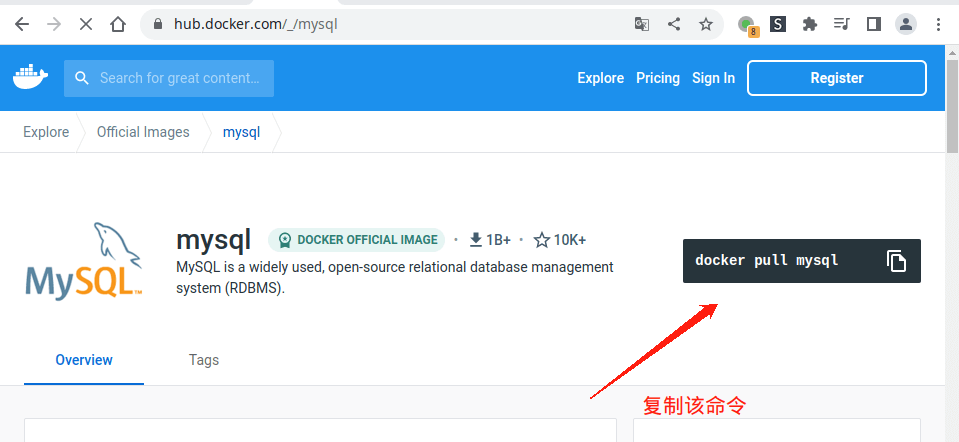
Task: Open the Explore nav link
Action: tap(601, 78)
